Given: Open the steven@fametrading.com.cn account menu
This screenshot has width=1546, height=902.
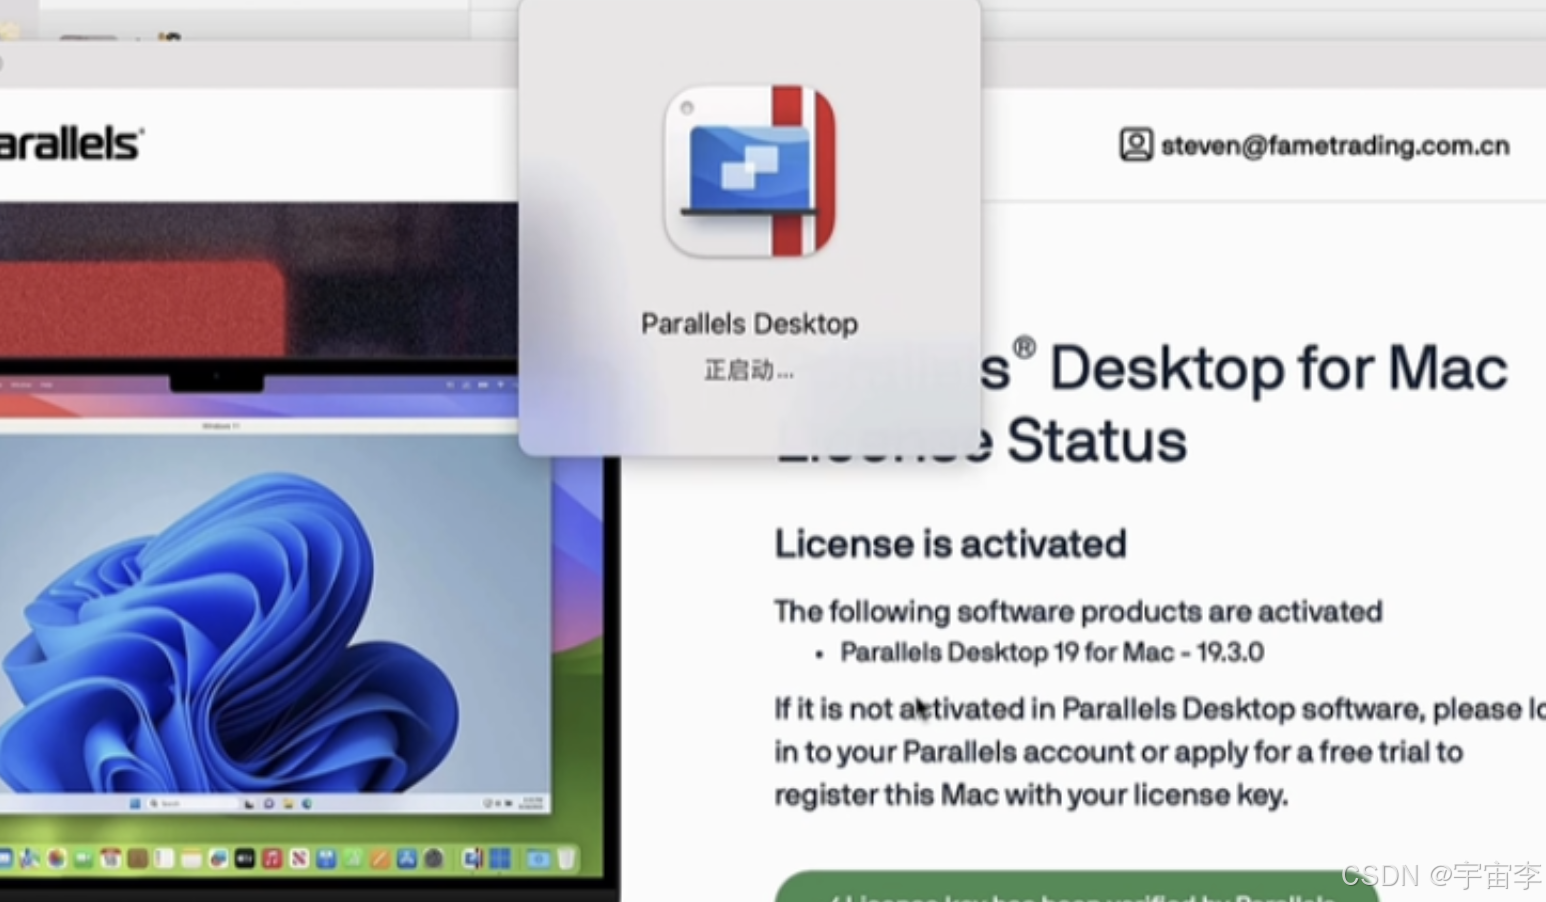Looking at the screenshot, I should [1335, 146].
